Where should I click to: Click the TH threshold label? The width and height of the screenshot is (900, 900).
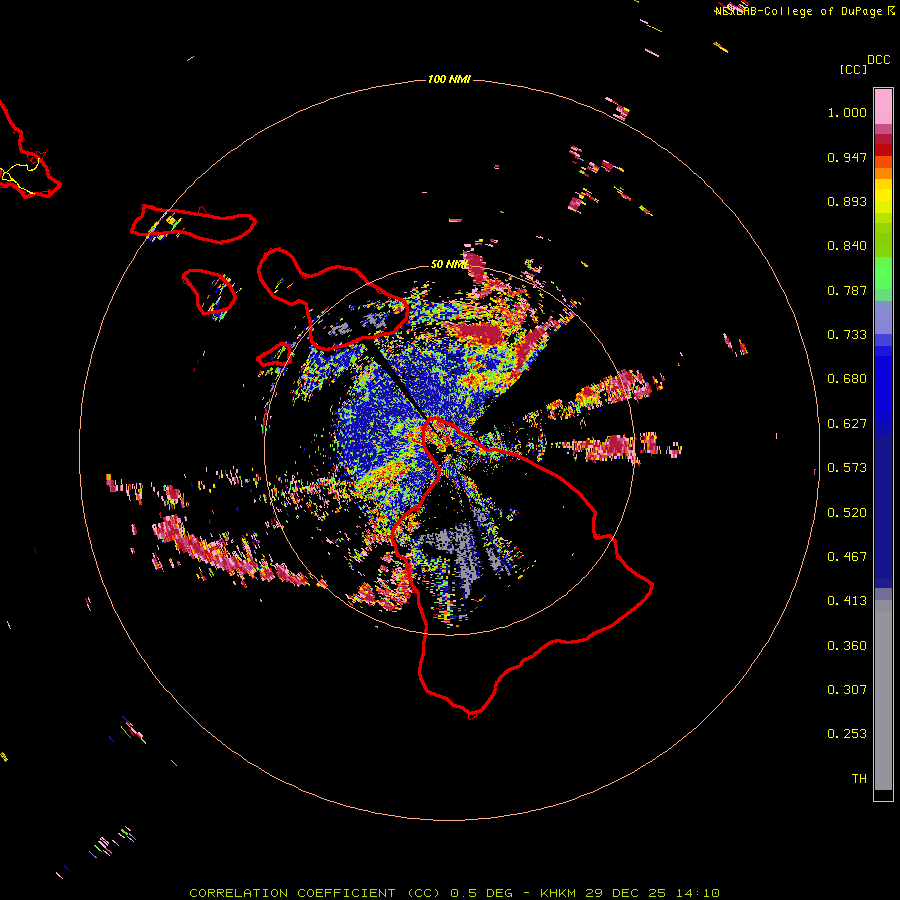(x=859, y=779)
